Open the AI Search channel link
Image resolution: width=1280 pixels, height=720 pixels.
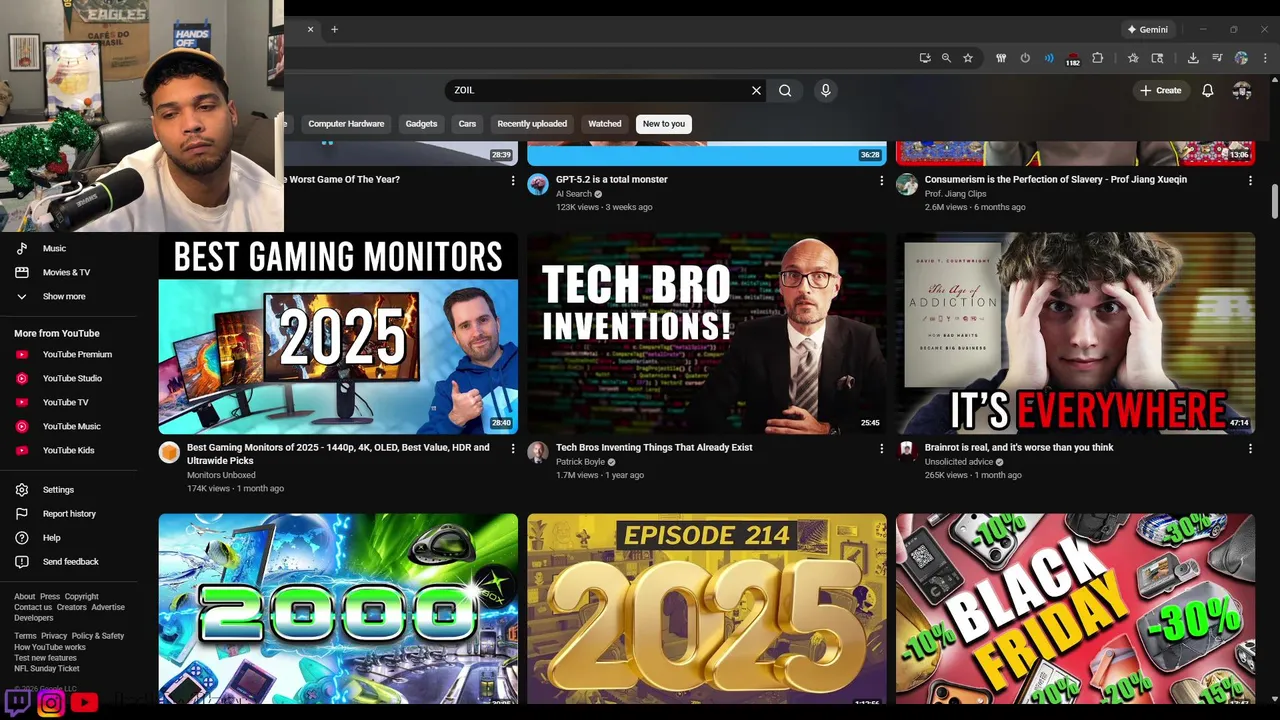click(x=574, y=194)
